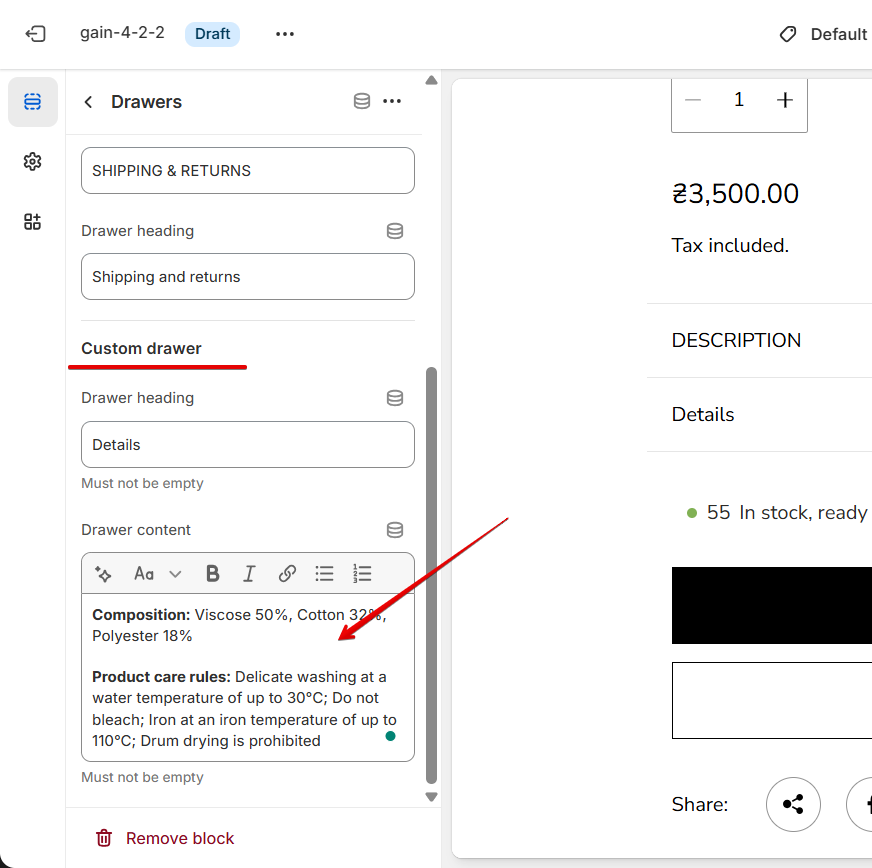
Task: Click the SHIPPING & RETURNS input field
Action: (x=247, y=171)
